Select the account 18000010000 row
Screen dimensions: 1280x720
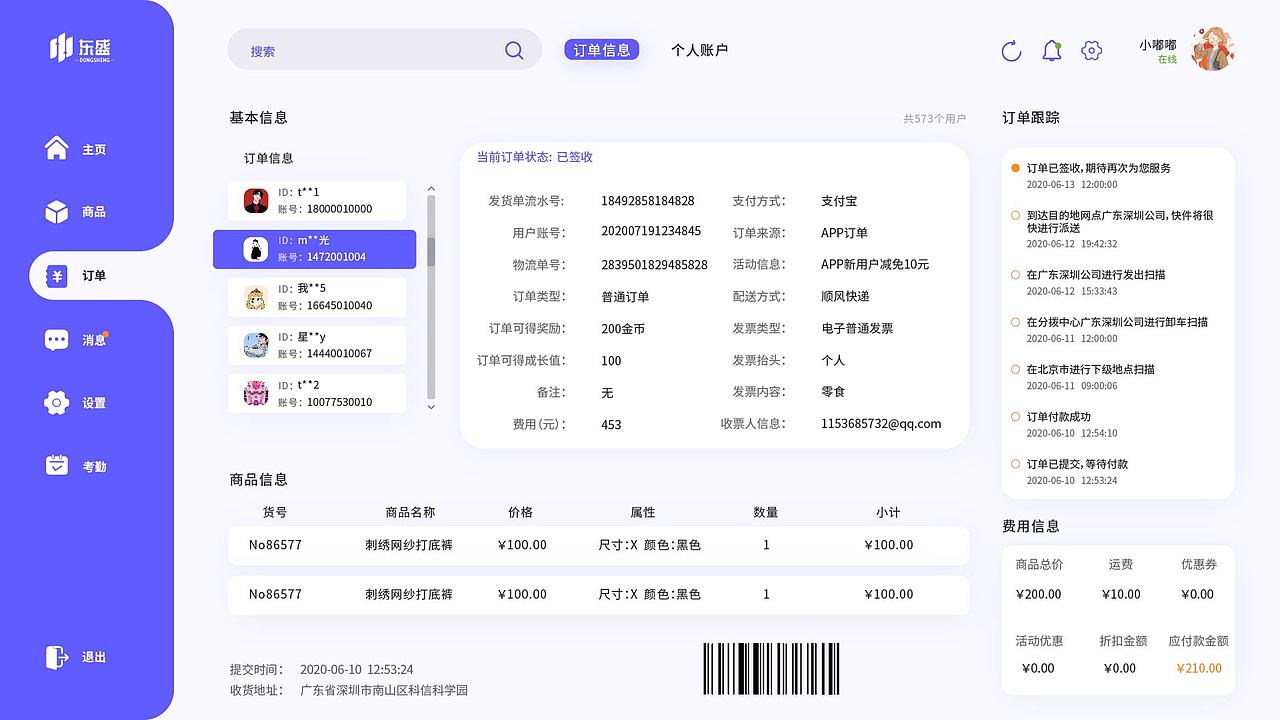[317, 200]
